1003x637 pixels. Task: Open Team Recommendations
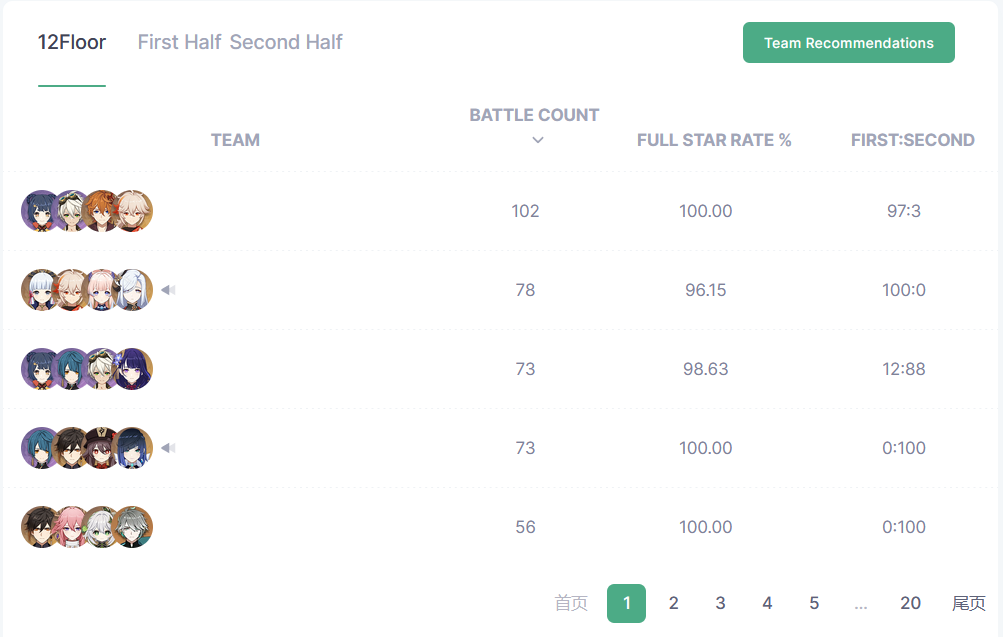coord(848,43)
